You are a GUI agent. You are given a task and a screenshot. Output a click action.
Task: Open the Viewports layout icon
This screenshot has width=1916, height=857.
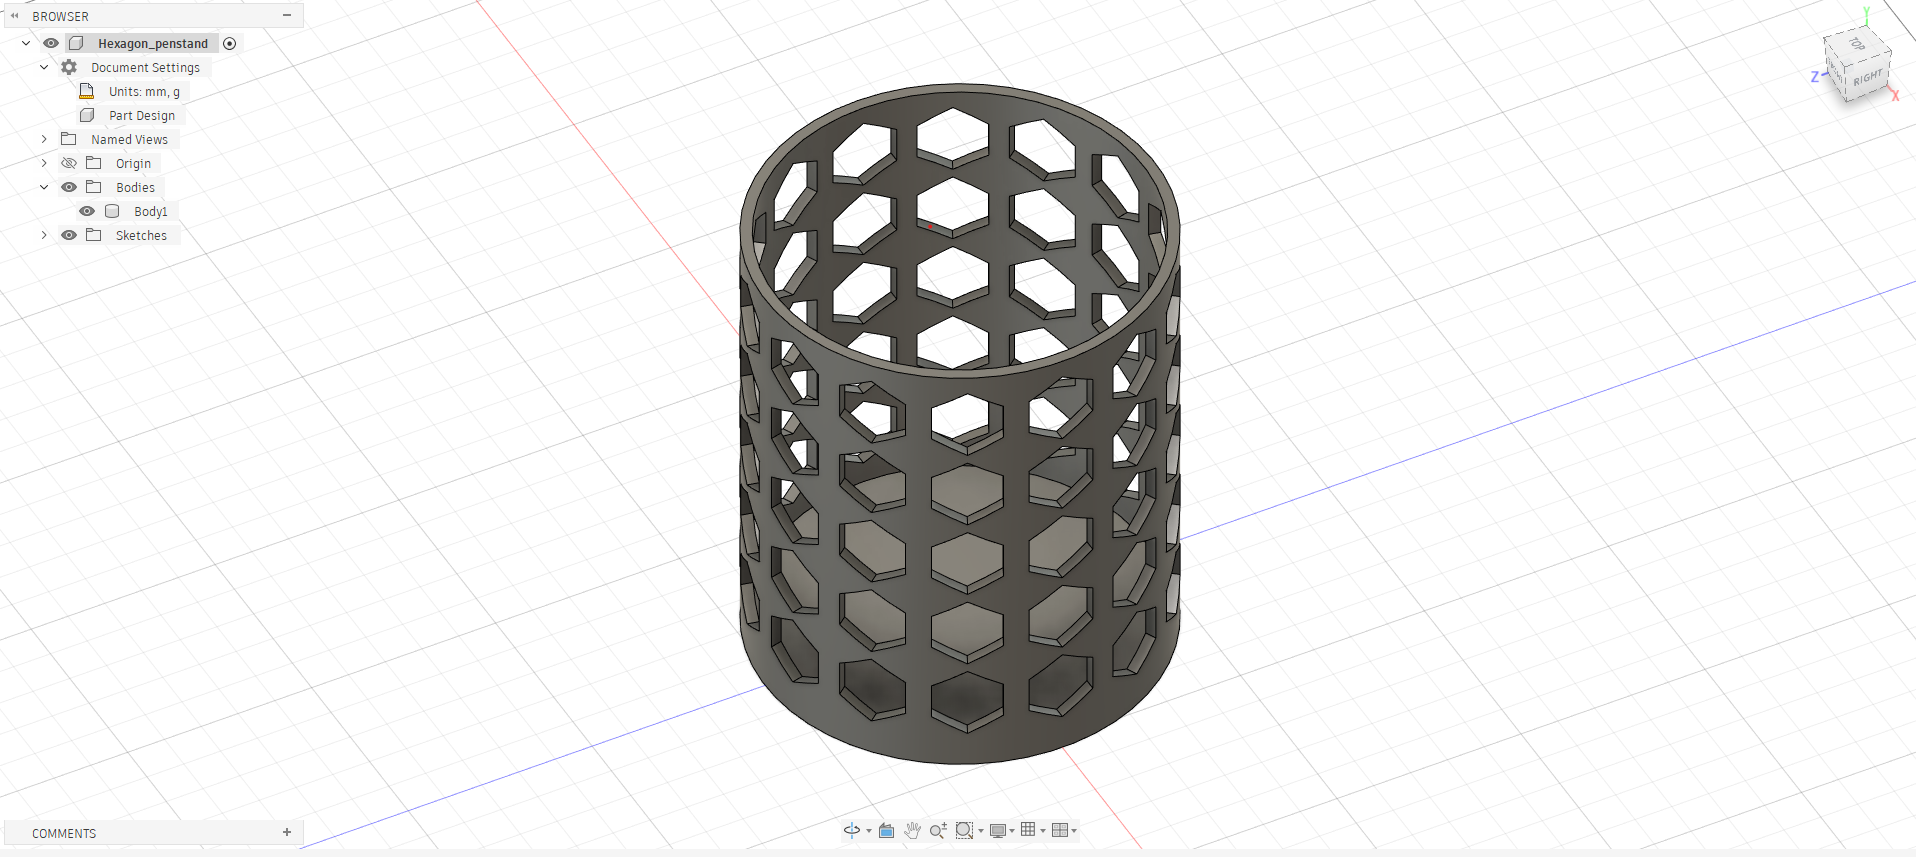(1060, 829)
